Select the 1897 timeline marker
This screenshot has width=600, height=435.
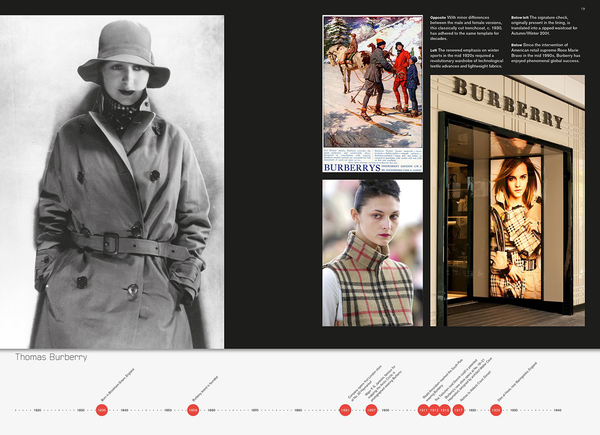(371, 410)
